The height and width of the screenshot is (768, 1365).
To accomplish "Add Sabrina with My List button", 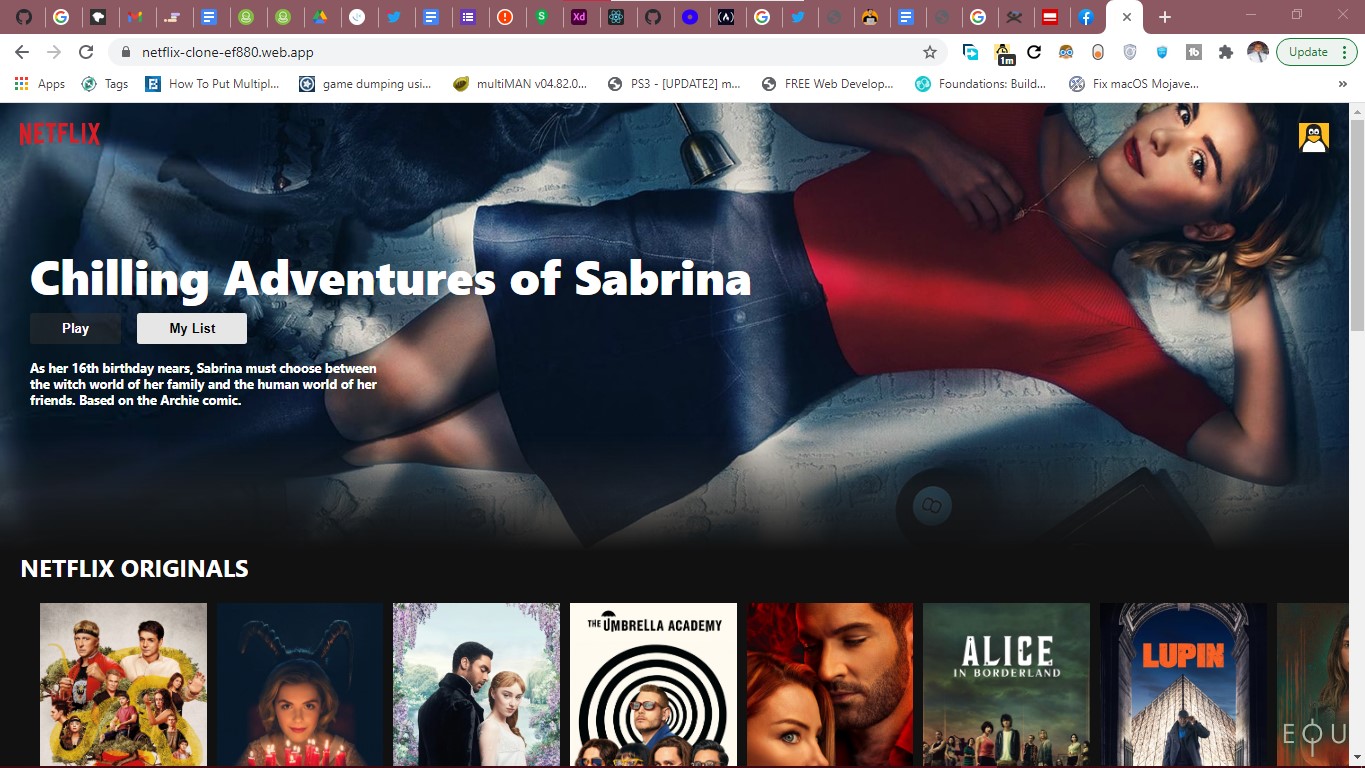I will pyautogui.click(x=192, y=328).
